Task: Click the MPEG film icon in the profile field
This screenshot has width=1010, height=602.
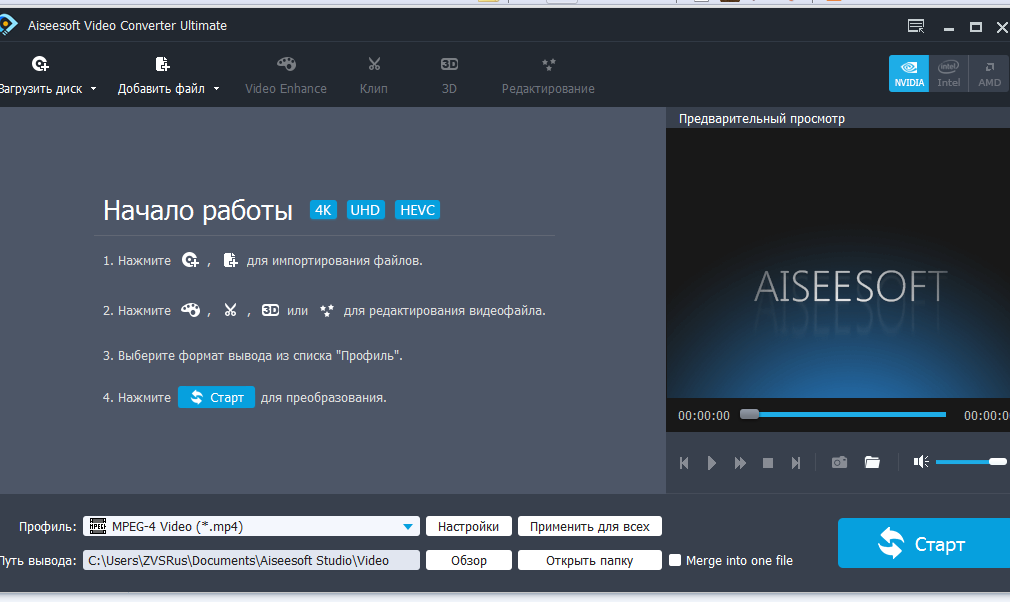Action: pyautogui.click(x=98, y=526)
